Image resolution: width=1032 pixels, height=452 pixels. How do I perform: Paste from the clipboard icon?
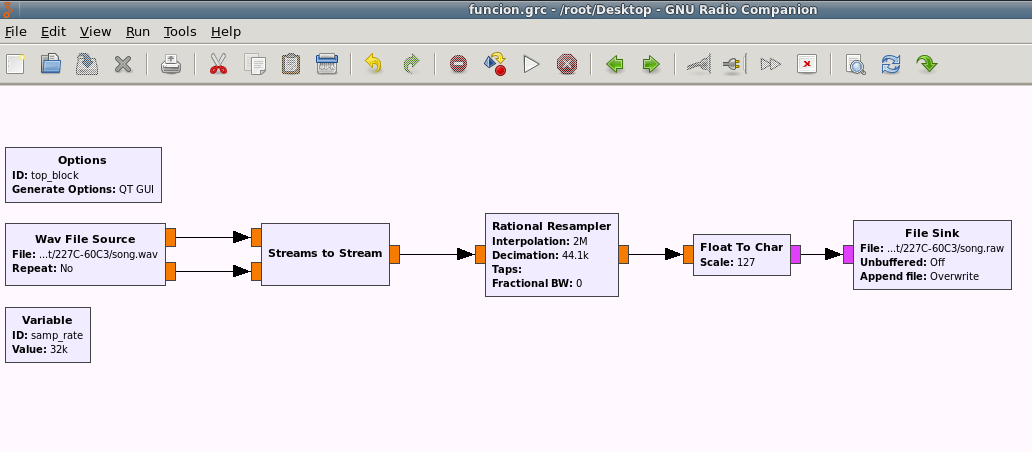291,64
